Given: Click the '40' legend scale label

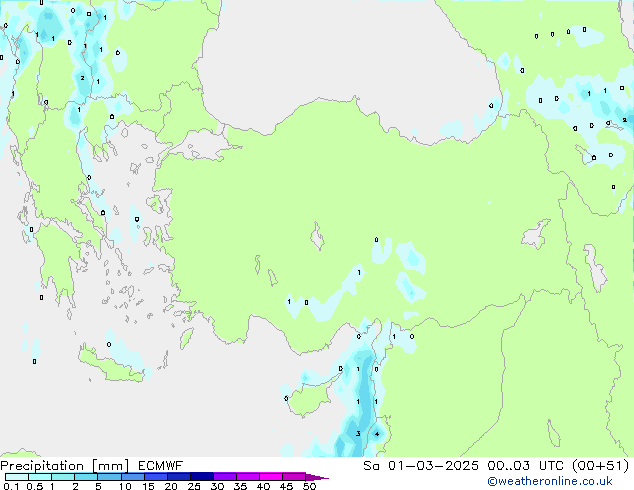Looking at the screenshot, I should pos(263,486).
